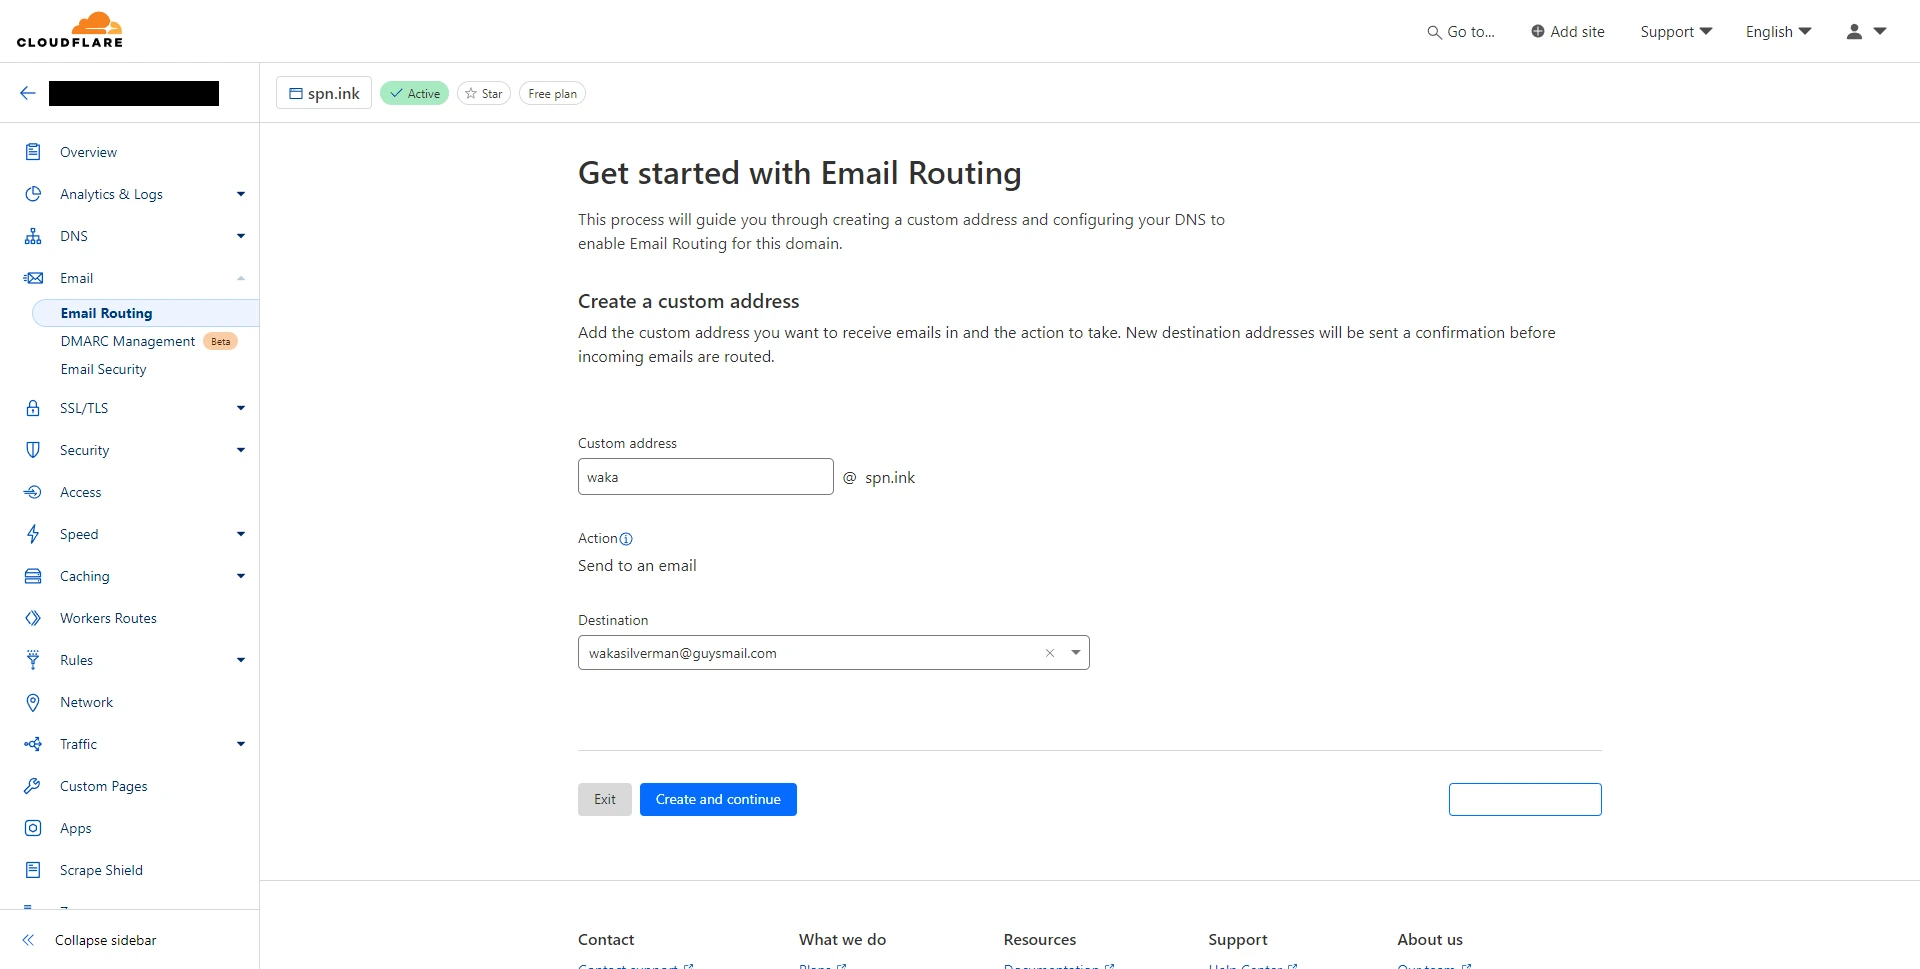Expand the Analytics & Logs section
1920x969 pixels.
click(x=240, y=194)
